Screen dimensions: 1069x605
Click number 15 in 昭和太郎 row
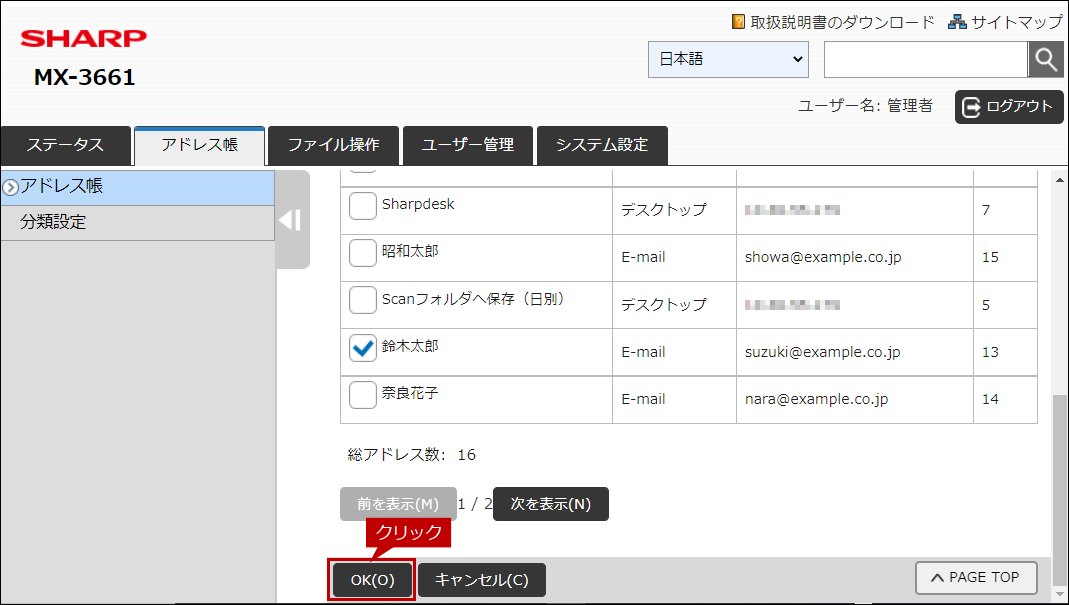(x=990, y=257)
